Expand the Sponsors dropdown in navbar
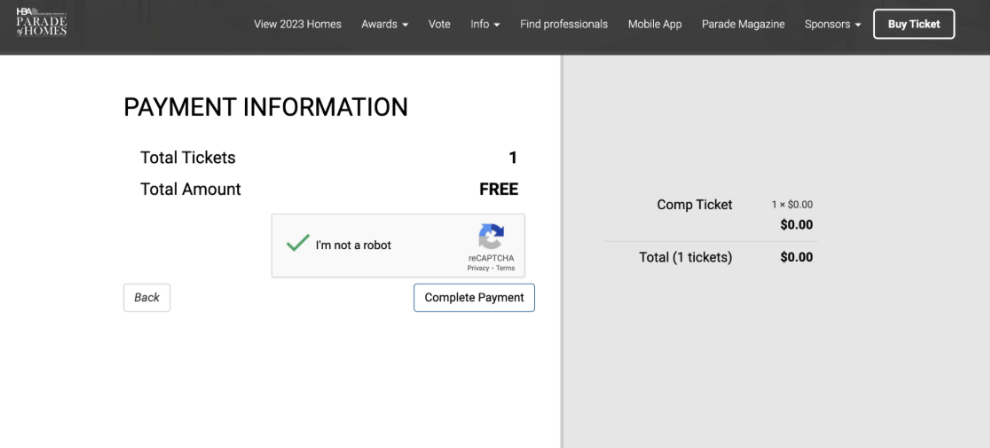The width and height of the screenshot is (990, 448). coord(832,24)
